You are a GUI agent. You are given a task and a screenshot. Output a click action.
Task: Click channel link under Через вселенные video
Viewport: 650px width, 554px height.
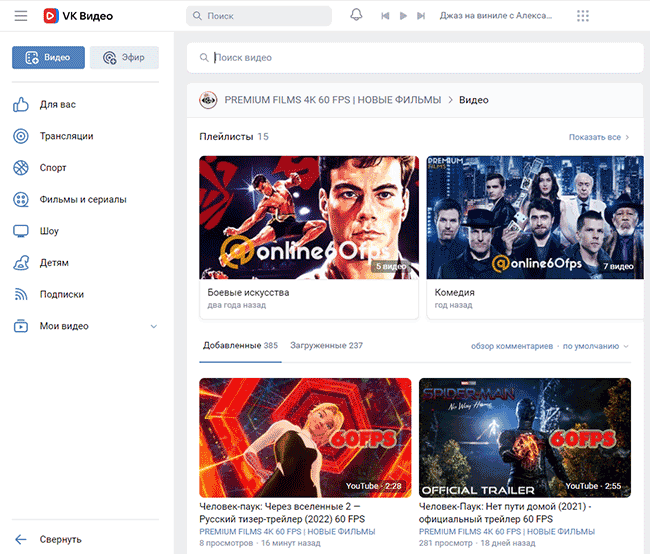point(287,532)
